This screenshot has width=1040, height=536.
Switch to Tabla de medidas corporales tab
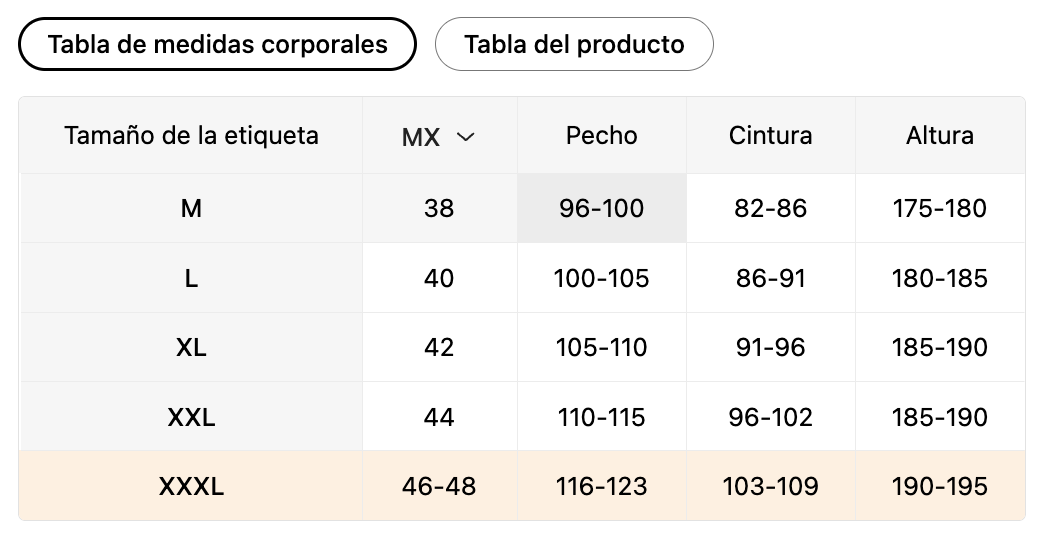click(218, 44)
